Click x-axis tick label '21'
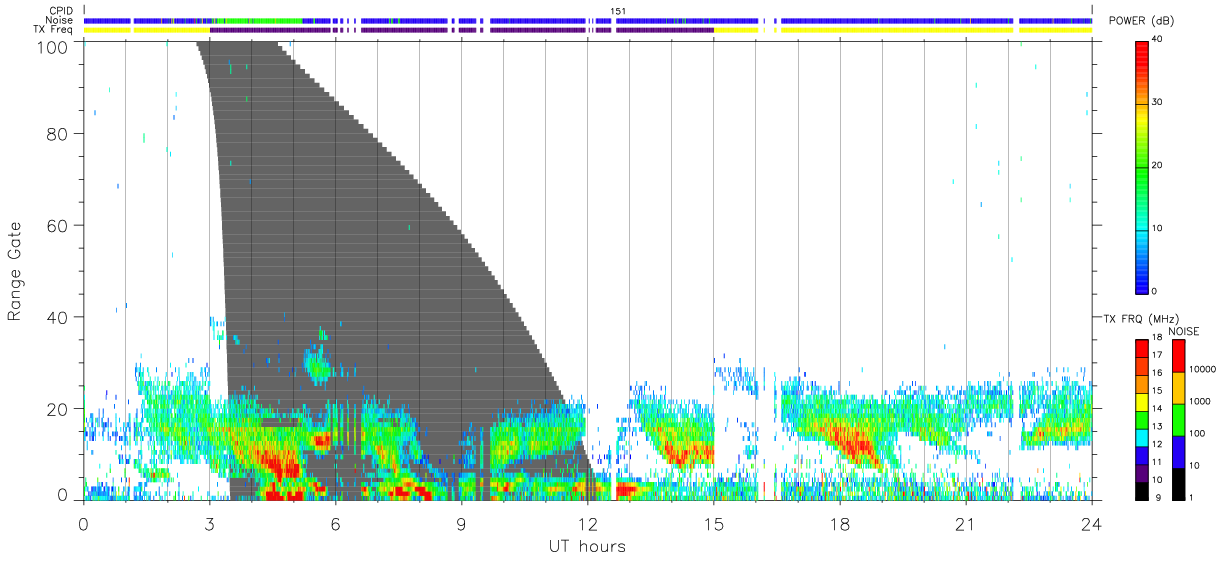Viewport: 1228px width, 567px height. click(966, 523)
